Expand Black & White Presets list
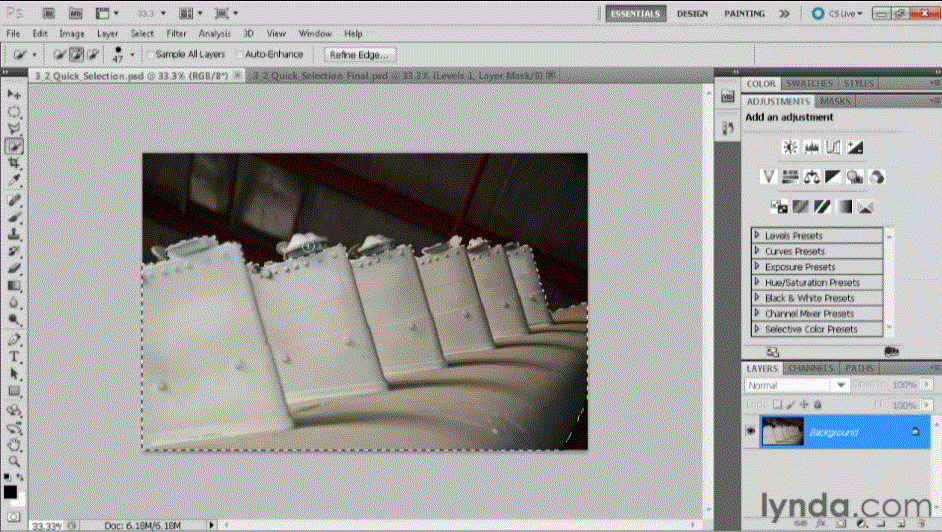The width and height of the screenshot is (942, 532). coord(757,298)
